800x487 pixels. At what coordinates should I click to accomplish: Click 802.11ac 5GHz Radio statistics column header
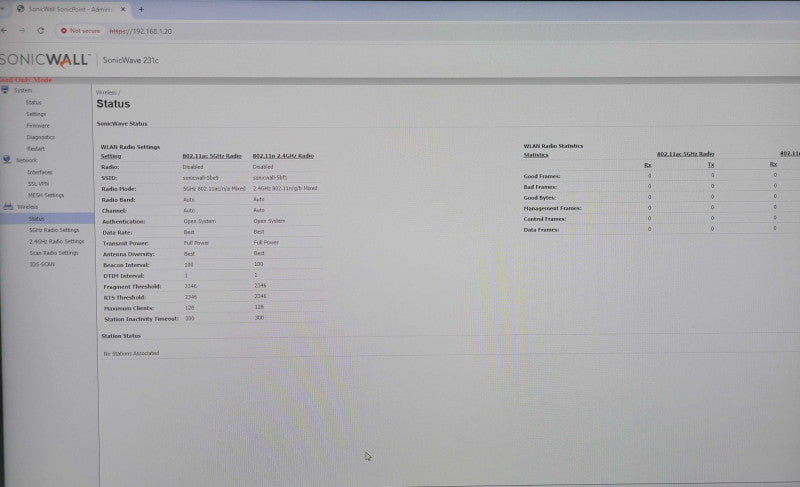685,154
